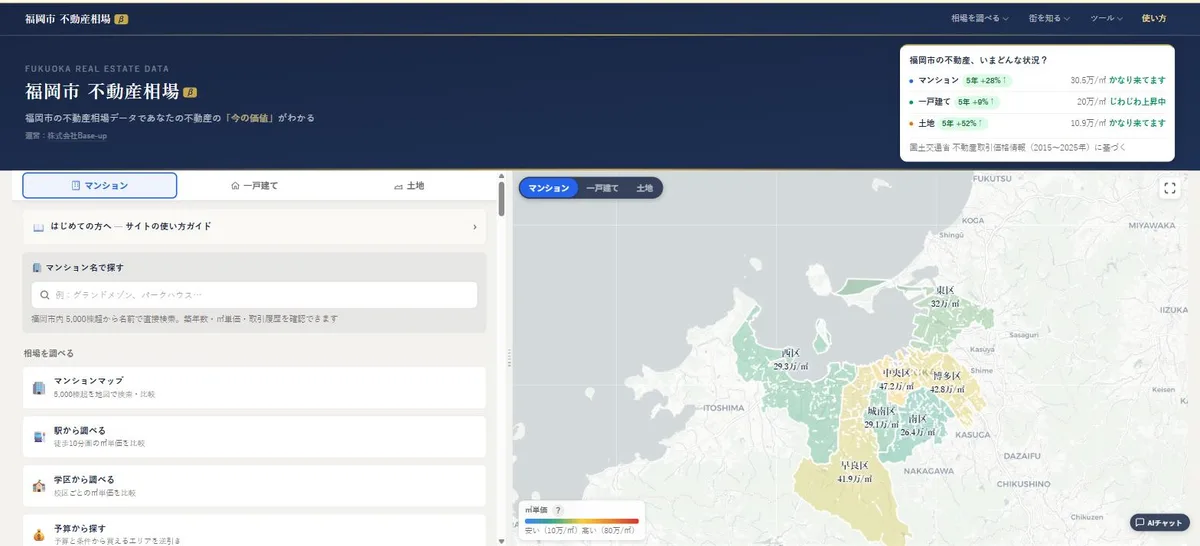This screenshot has height=546, width=1200.
Task: Click the book icon on the guide row
Action: [x=38, y=227]
